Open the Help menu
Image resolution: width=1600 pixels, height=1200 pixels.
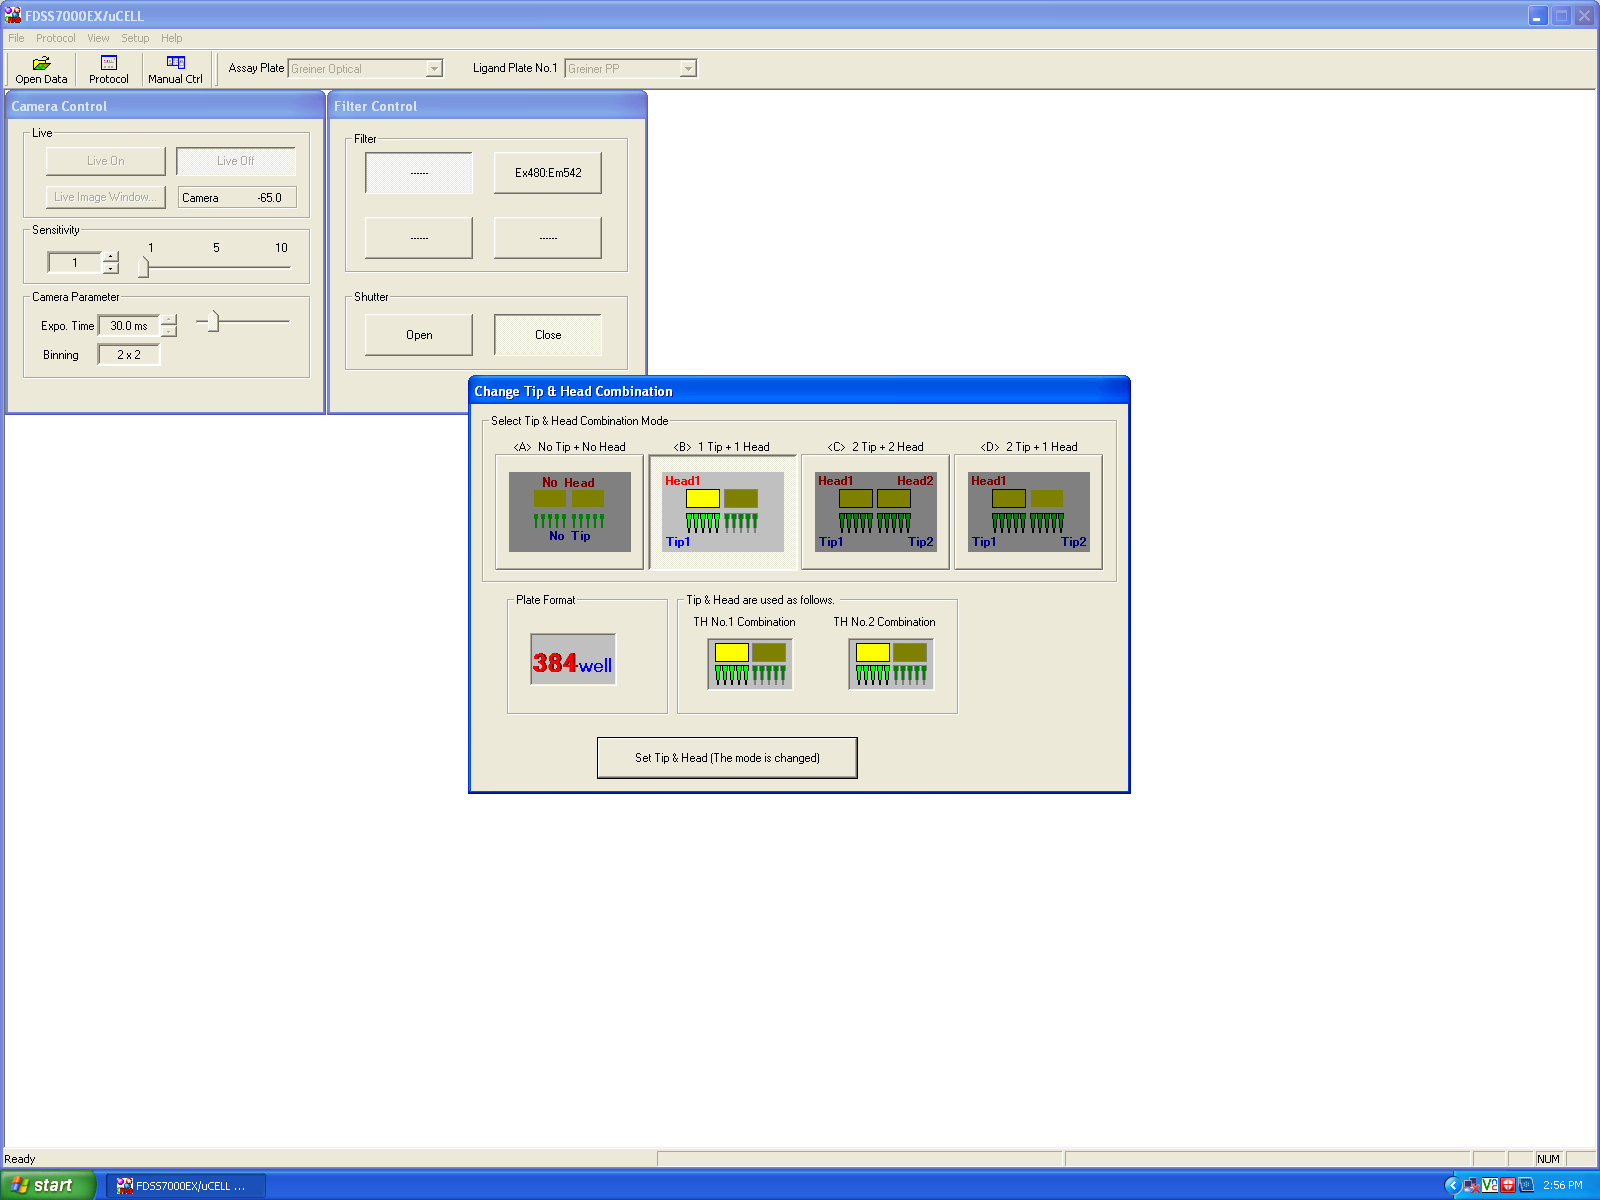172,38
